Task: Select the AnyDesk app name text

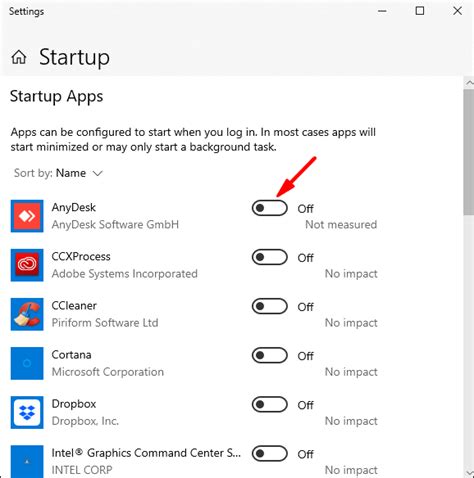Action: coord(74,208)
